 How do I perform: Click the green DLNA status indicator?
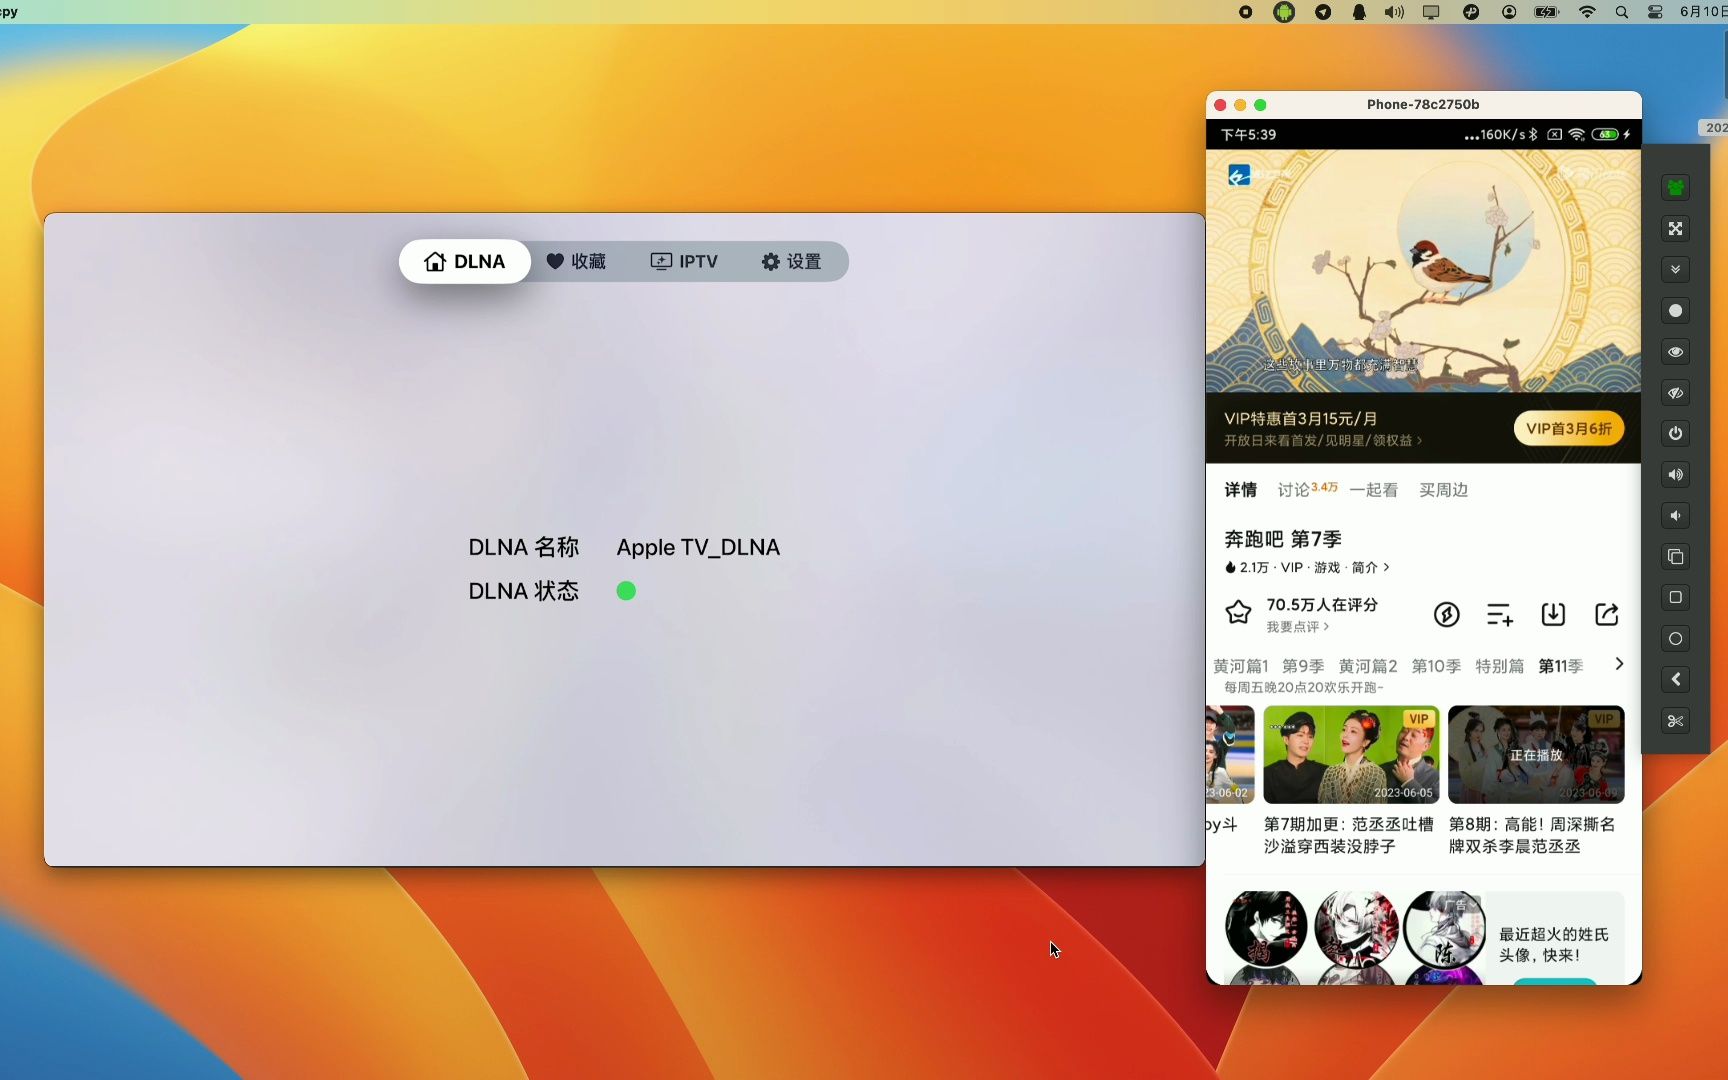tap(626, 591)
